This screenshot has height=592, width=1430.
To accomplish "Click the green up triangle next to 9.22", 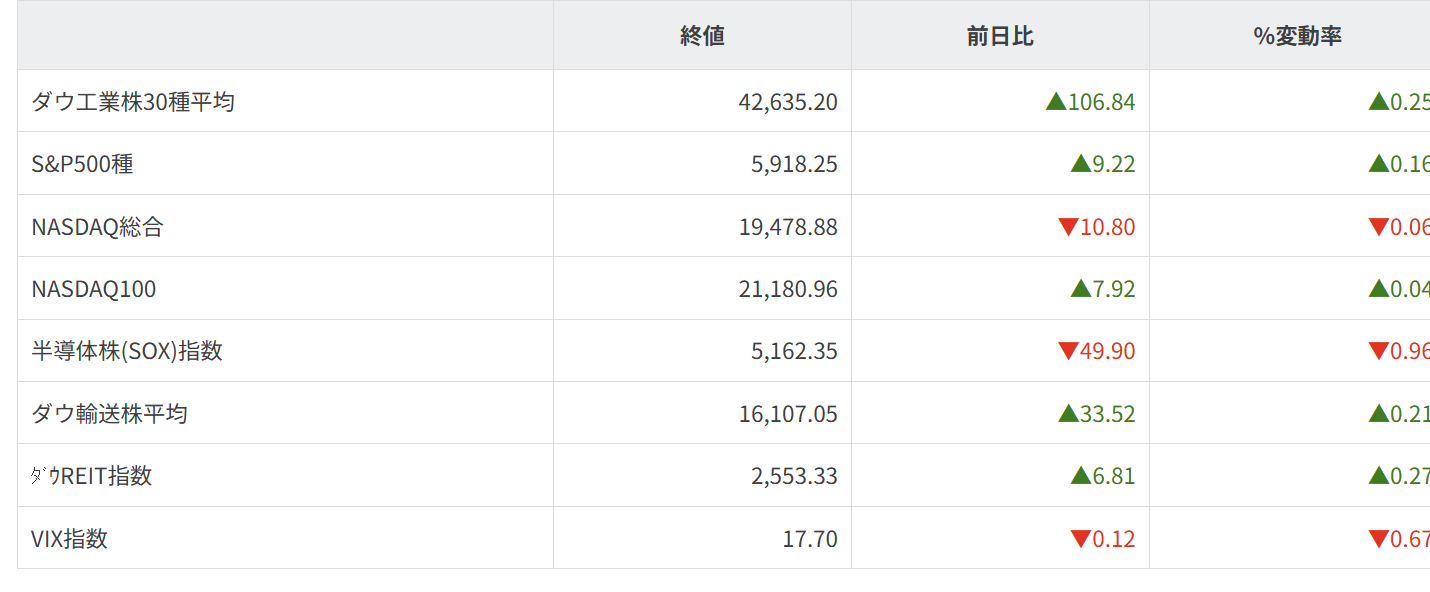I will 1080,164.
